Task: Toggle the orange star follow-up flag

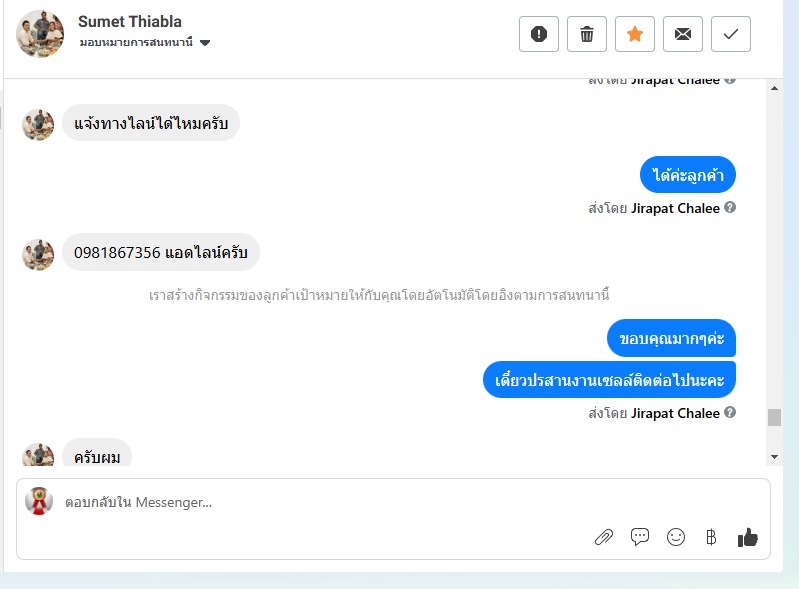Action: tap(634, 34)
